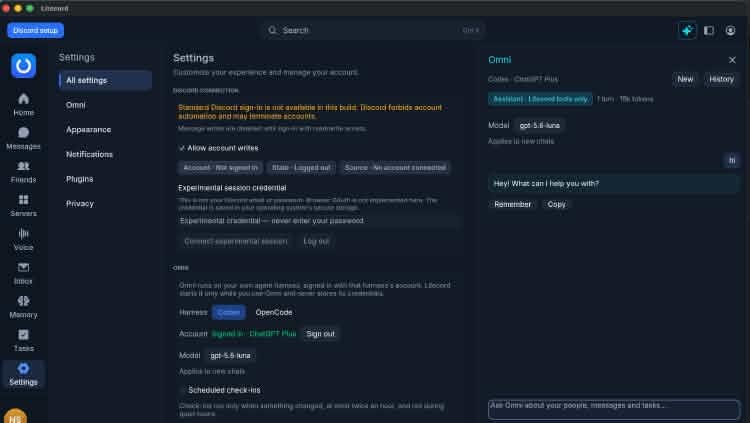750x423 pixels.
Task: Select the OpenCode harness option
Action: click(x=274, y=312)
